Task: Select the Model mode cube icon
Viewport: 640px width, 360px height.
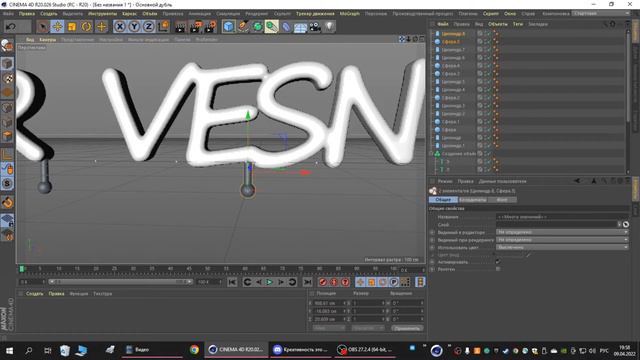Action: click(x=7, y=64)
